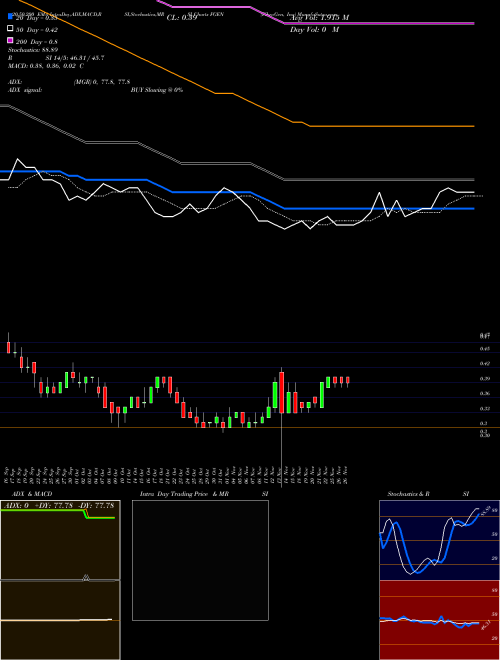Select the magenta 200 Day legend swatch
Viewport: 500px width, 660px height.
coord(10,40)
